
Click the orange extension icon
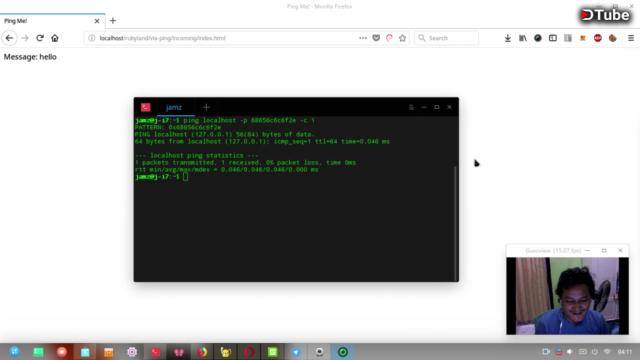click(x=583, y=38)
